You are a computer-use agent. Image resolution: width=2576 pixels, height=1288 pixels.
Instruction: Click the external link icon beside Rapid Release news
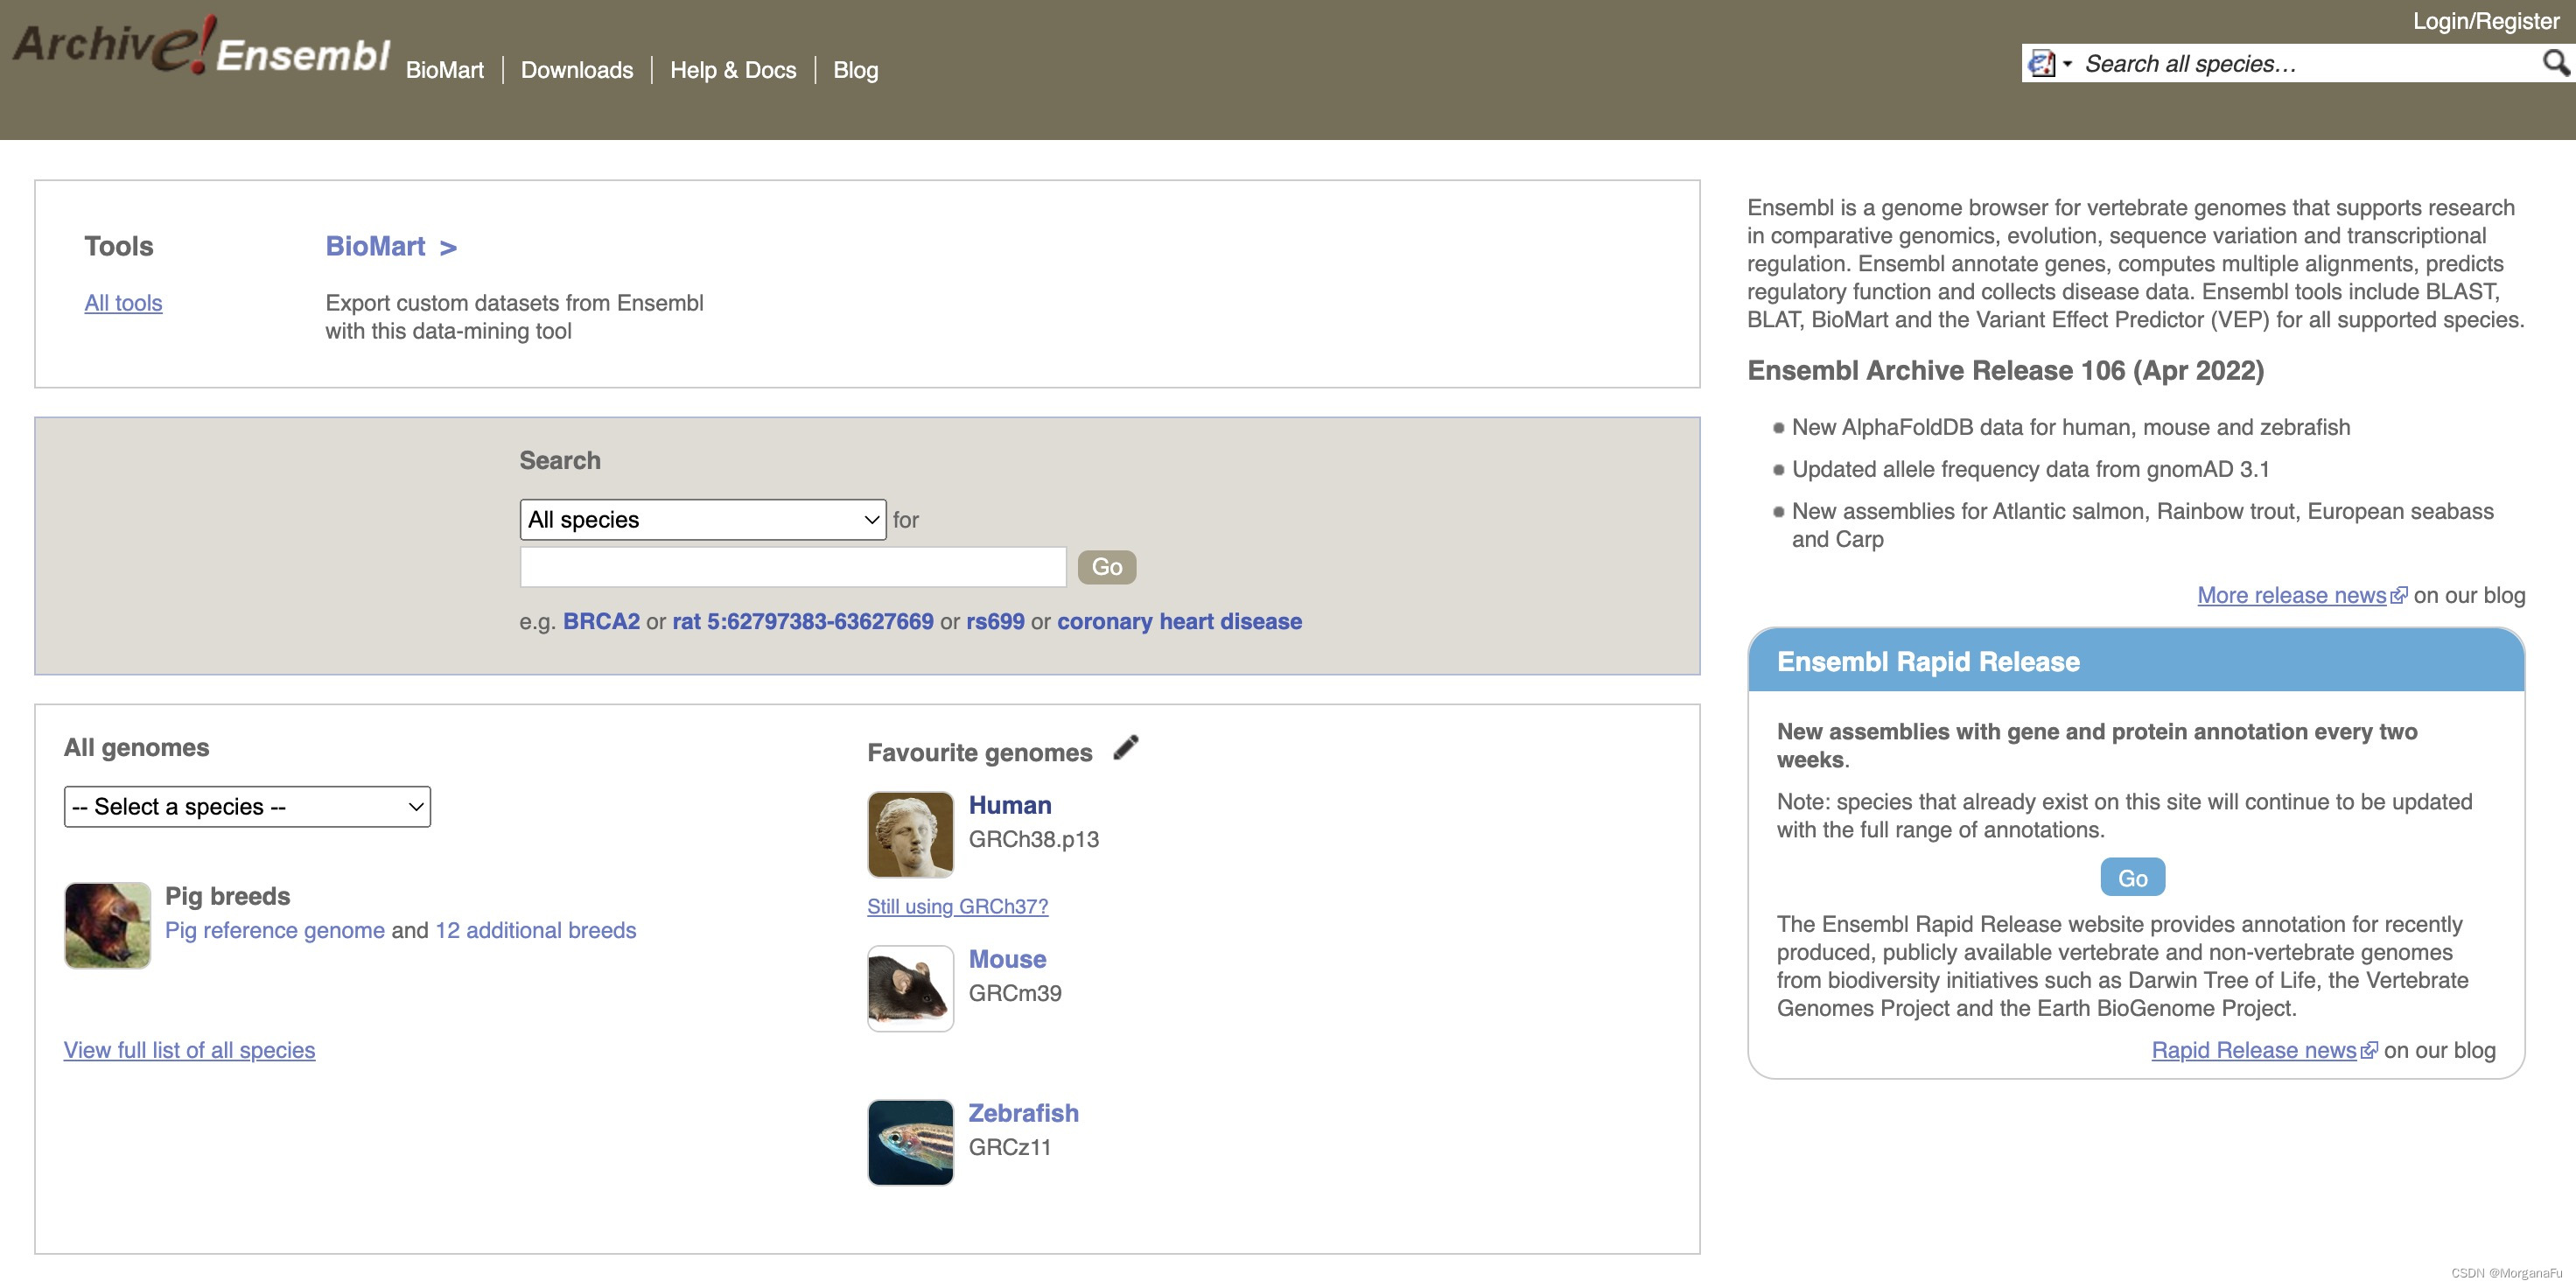[2370, 1049]
